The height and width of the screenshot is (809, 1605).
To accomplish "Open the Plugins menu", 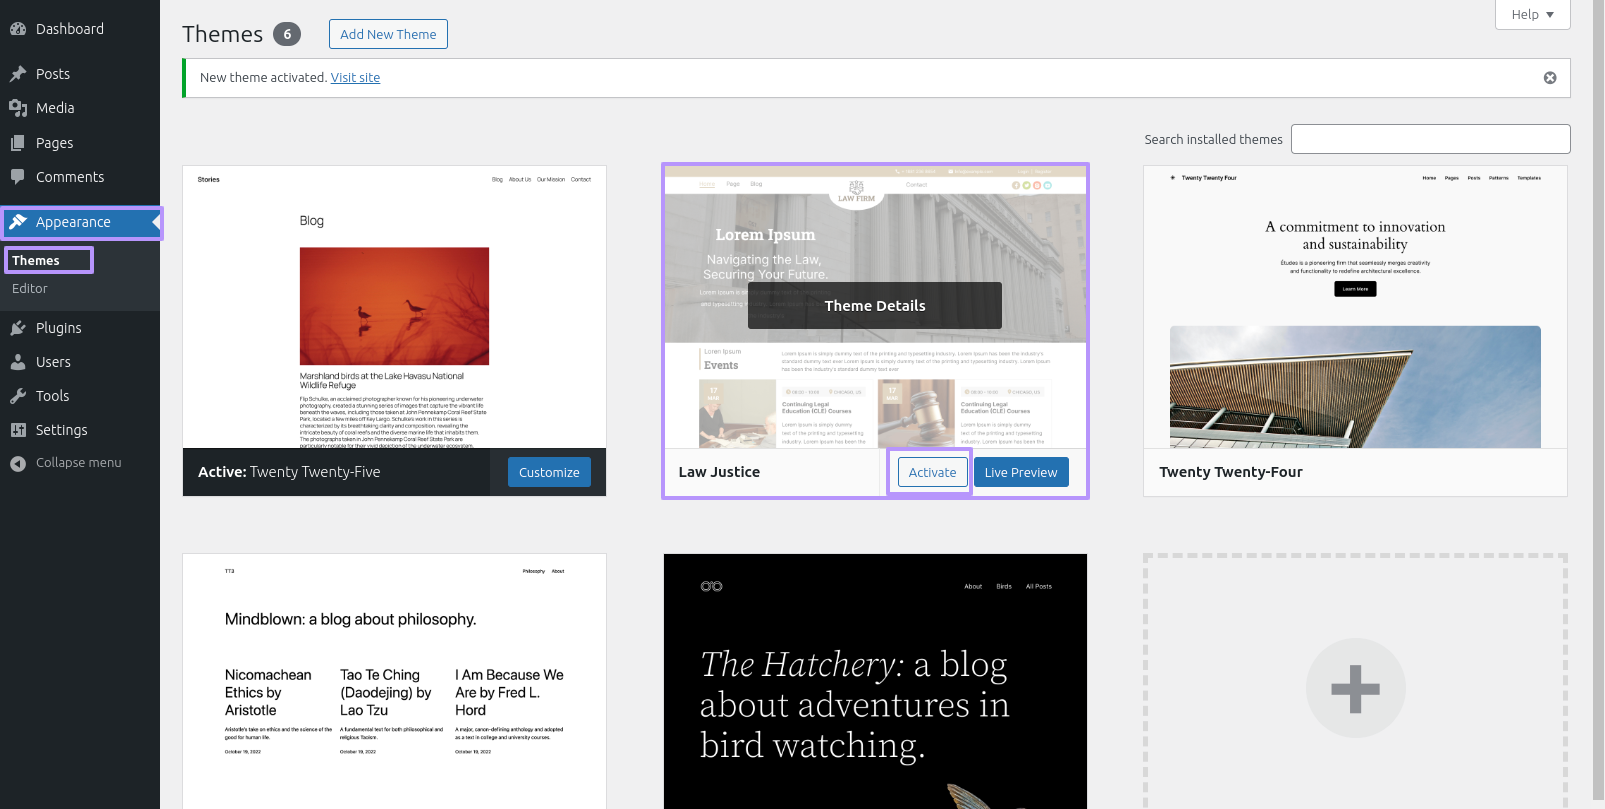I will coord(80,328).
